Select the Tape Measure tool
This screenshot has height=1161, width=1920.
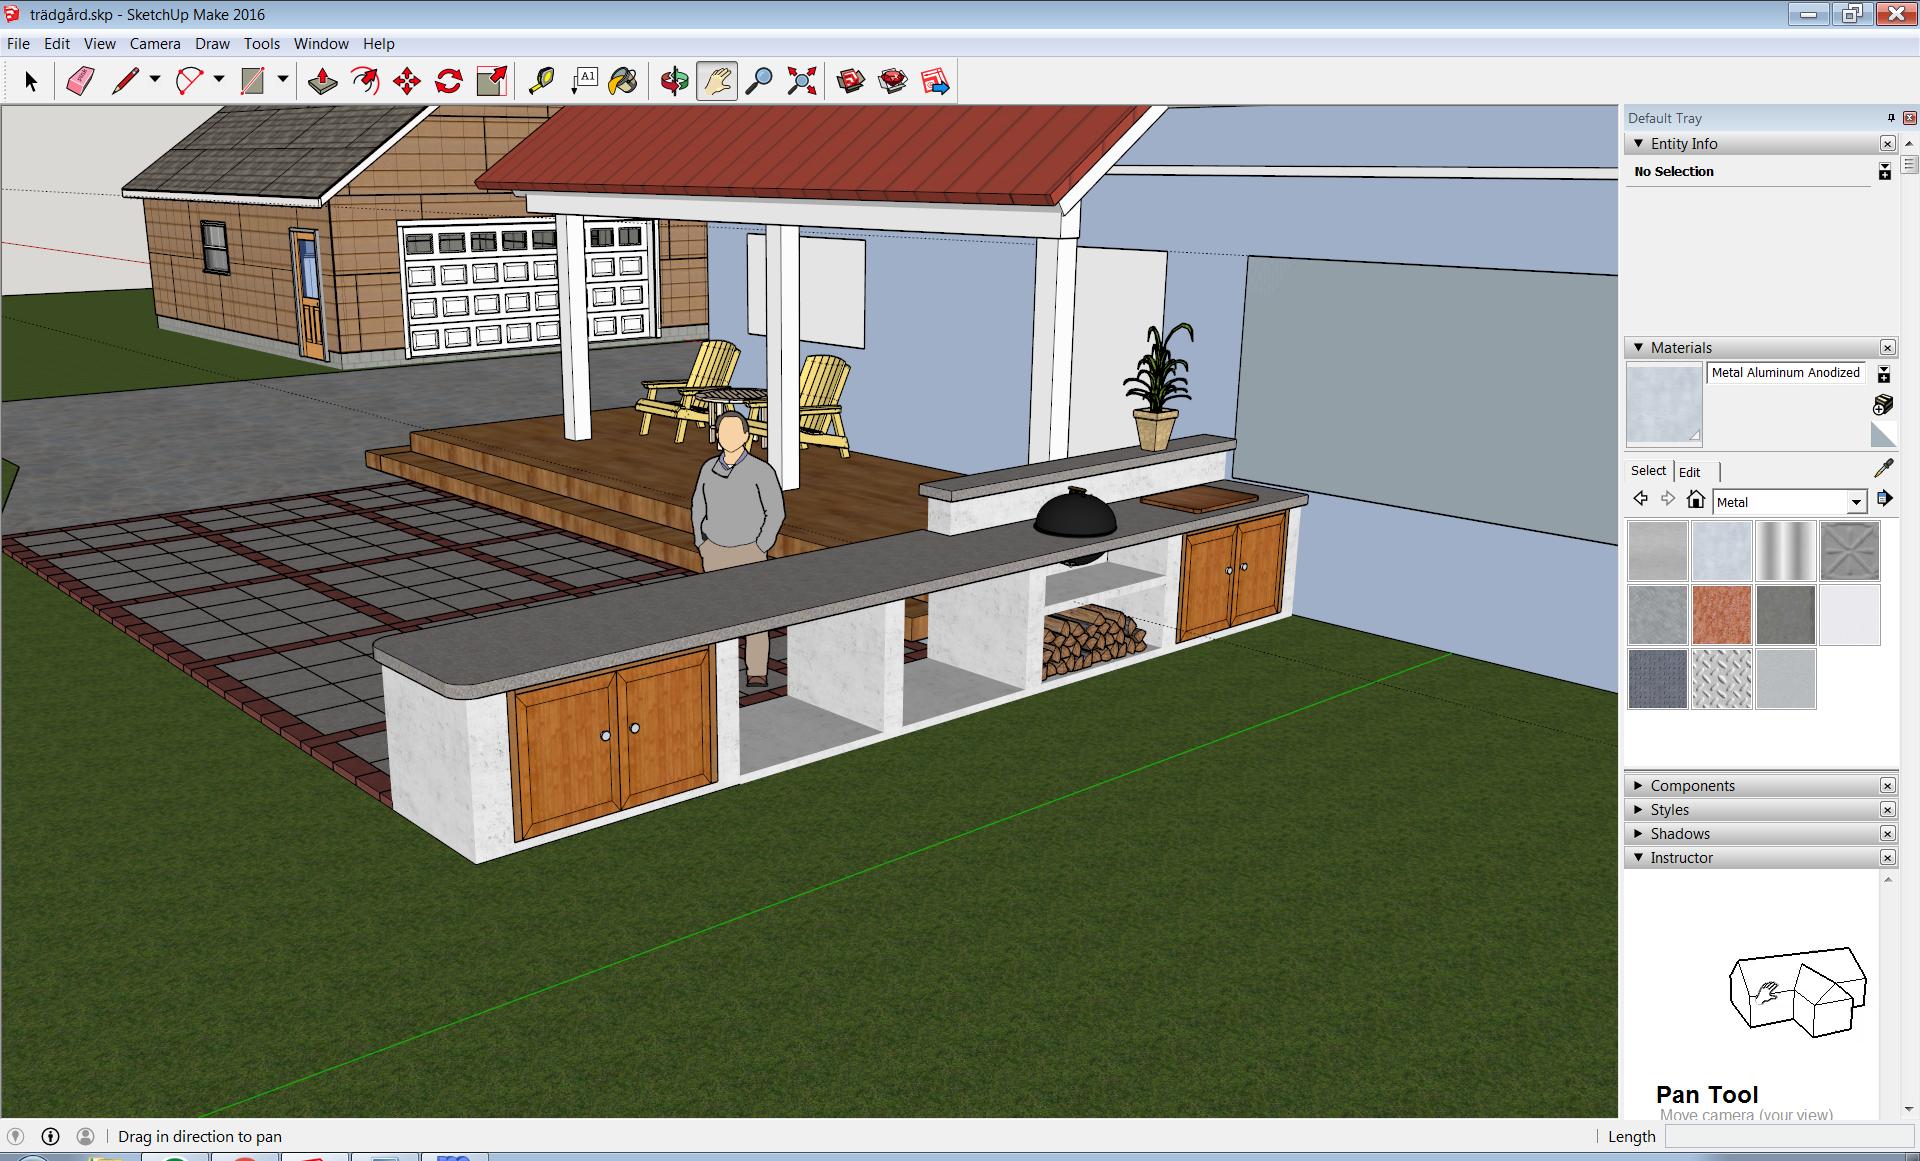pos(541,81)
